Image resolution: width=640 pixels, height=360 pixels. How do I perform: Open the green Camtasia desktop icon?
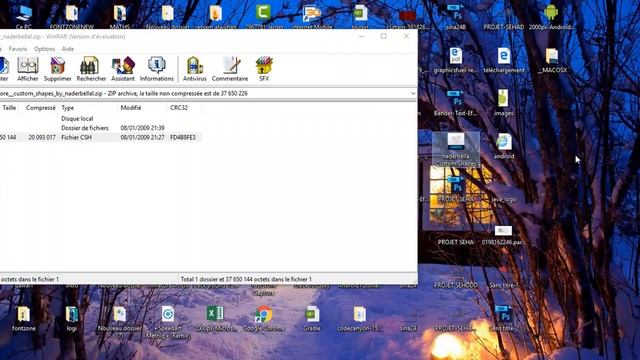(264, 17)
